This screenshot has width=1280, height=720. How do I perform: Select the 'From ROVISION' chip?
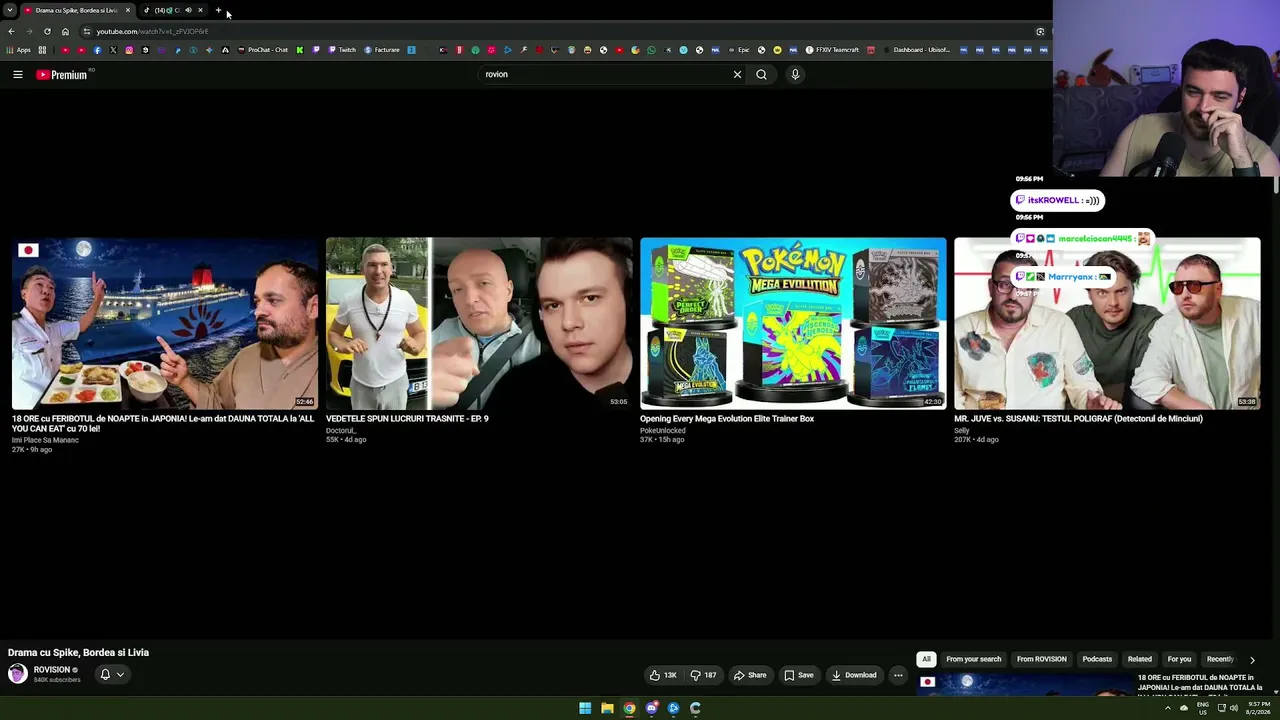1042,659
